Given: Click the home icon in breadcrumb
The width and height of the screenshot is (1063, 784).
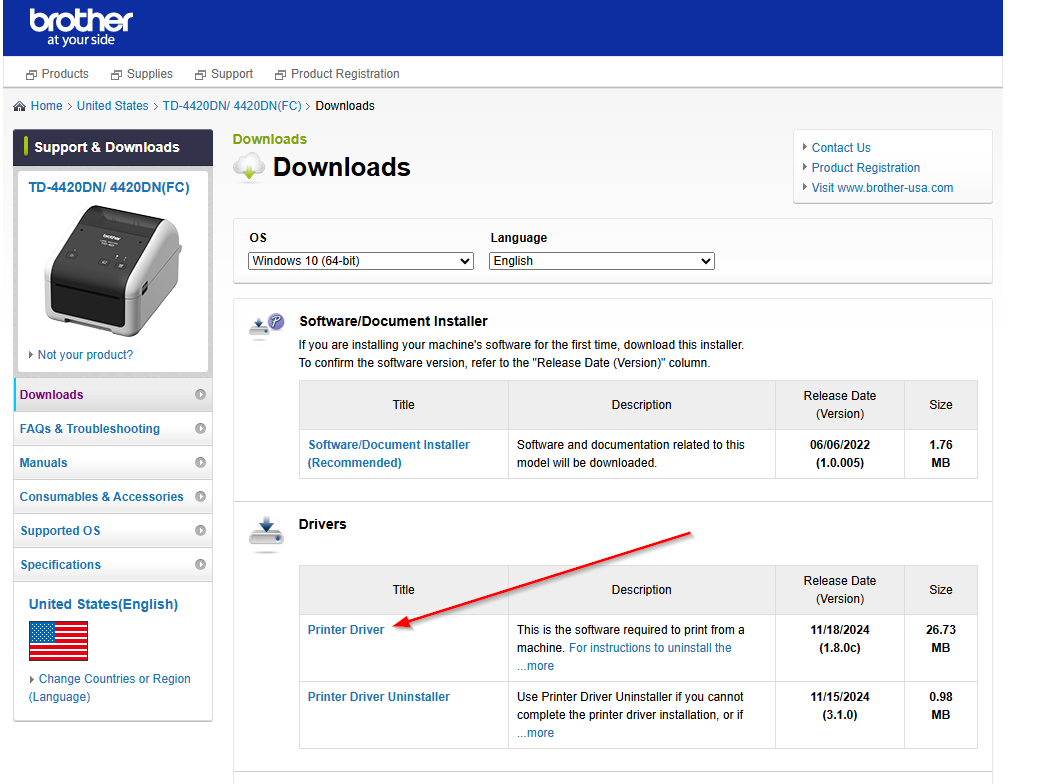Looking at the screenshot, I should click(x=20, y=106).
